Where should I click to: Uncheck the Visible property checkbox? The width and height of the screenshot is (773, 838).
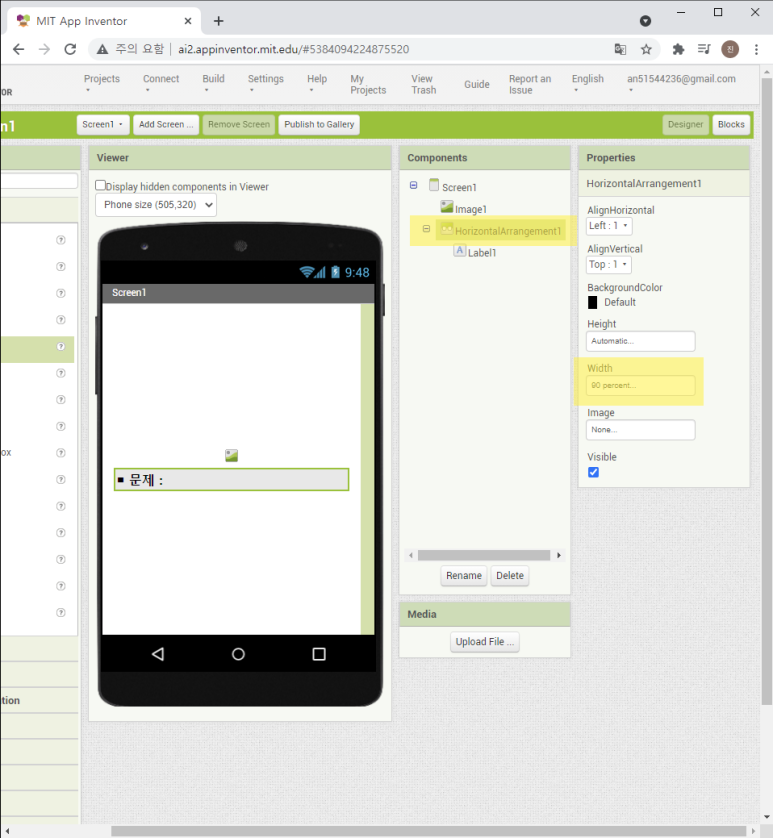[593, 472]
